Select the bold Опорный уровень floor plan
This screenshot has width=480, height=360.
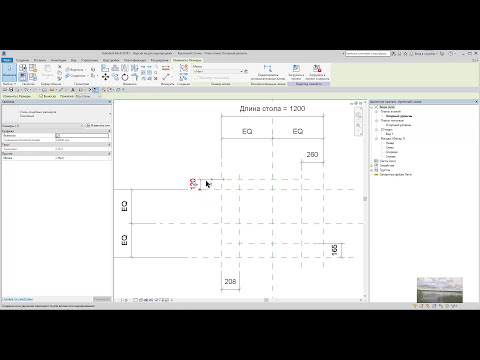[399, 116]
